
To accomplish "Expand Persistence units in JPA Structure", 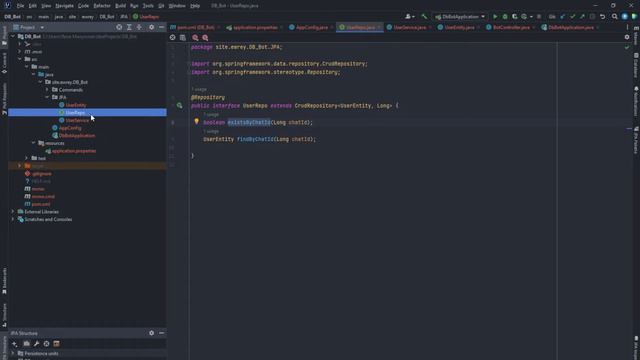I will pos(13,353).
